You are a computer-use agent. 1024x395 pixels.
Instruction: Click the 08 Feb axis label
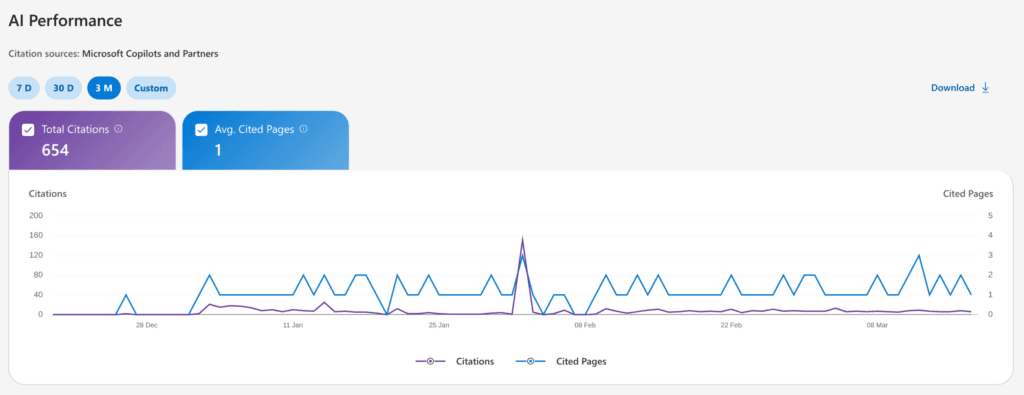coord(584,324)
